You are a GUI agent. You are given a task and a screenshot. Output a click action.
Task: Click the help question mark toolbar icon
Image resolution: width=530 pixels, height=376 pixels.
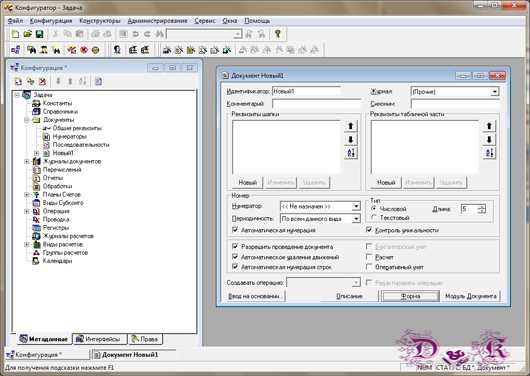click(278, 34)
